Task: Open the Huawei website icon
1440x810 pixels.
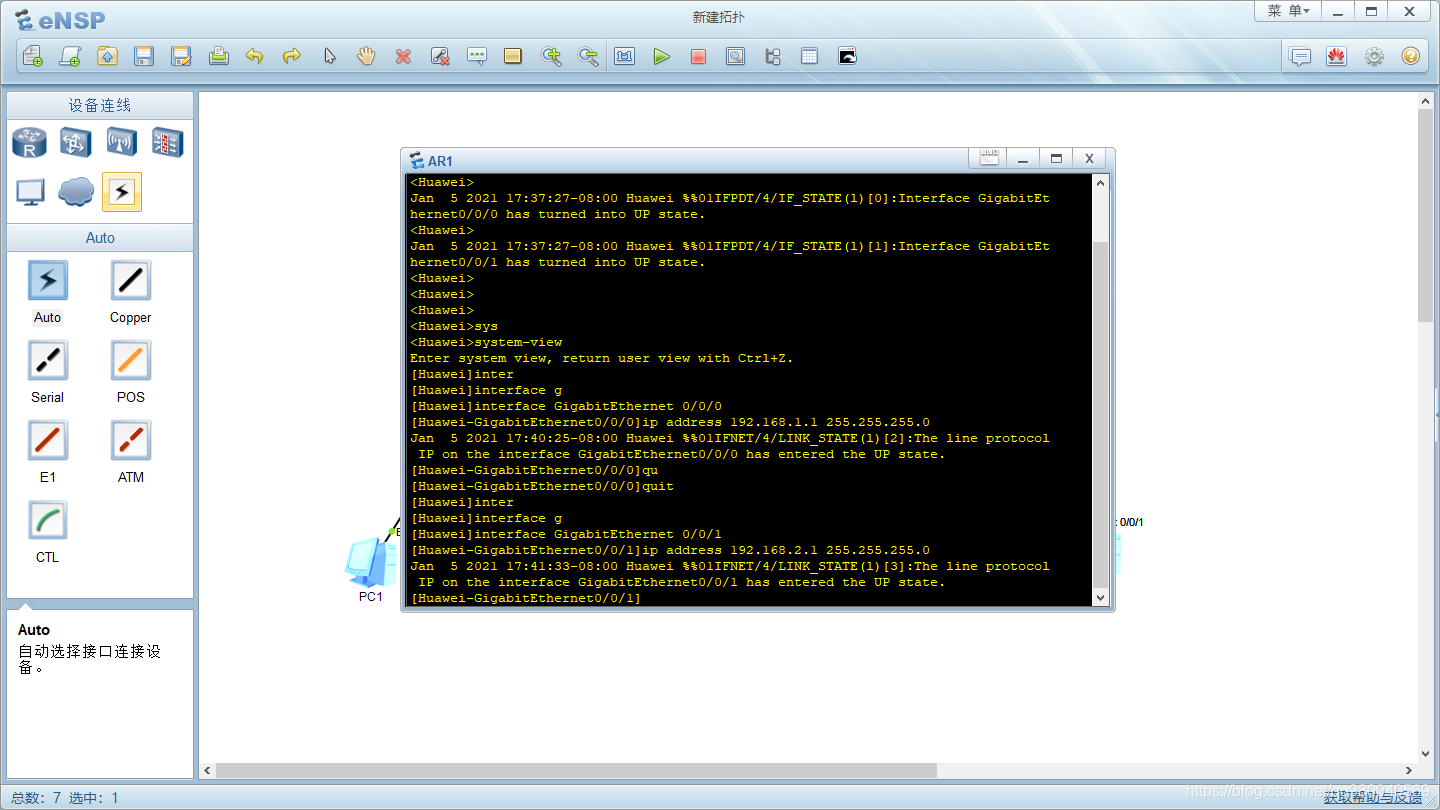Action: [1337, 57]
